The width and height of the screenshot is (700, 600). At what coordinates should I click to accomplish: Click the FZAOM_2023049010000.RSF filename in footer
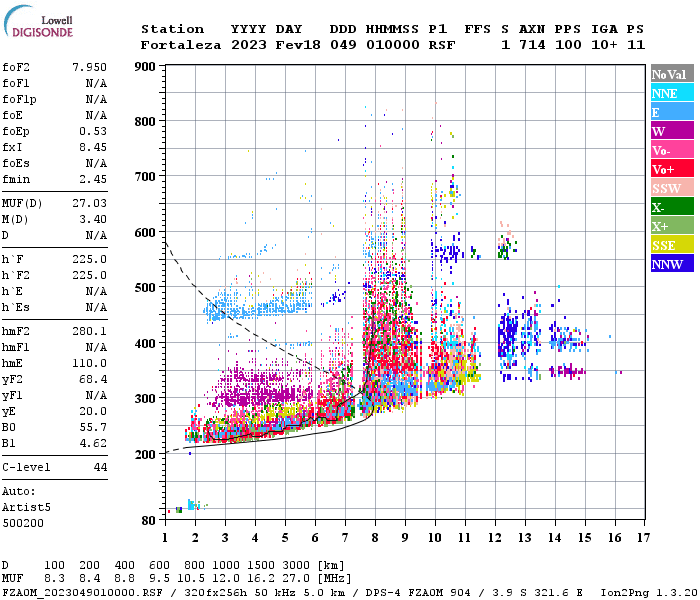(82, 593)
